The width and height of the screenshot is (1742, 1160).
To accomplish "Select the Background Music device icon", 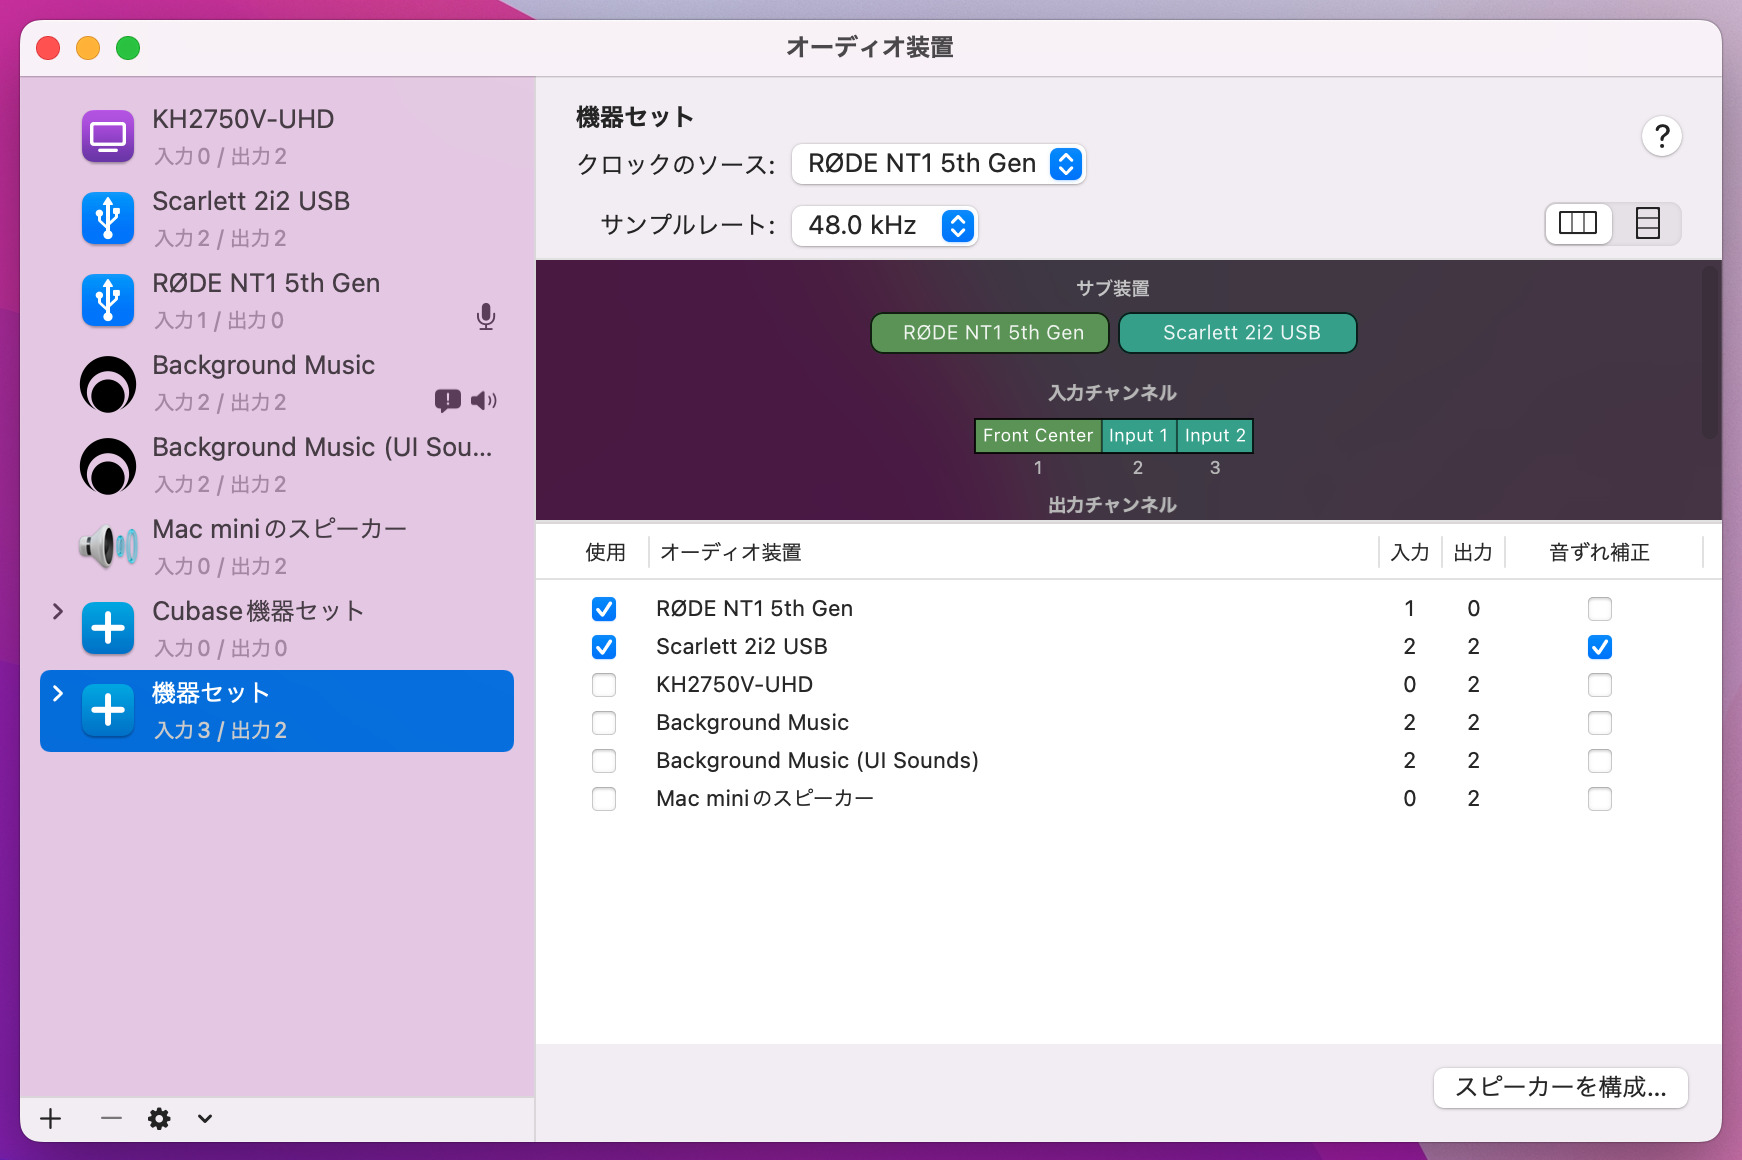I will pyautogui.click(x=108, y=384).
